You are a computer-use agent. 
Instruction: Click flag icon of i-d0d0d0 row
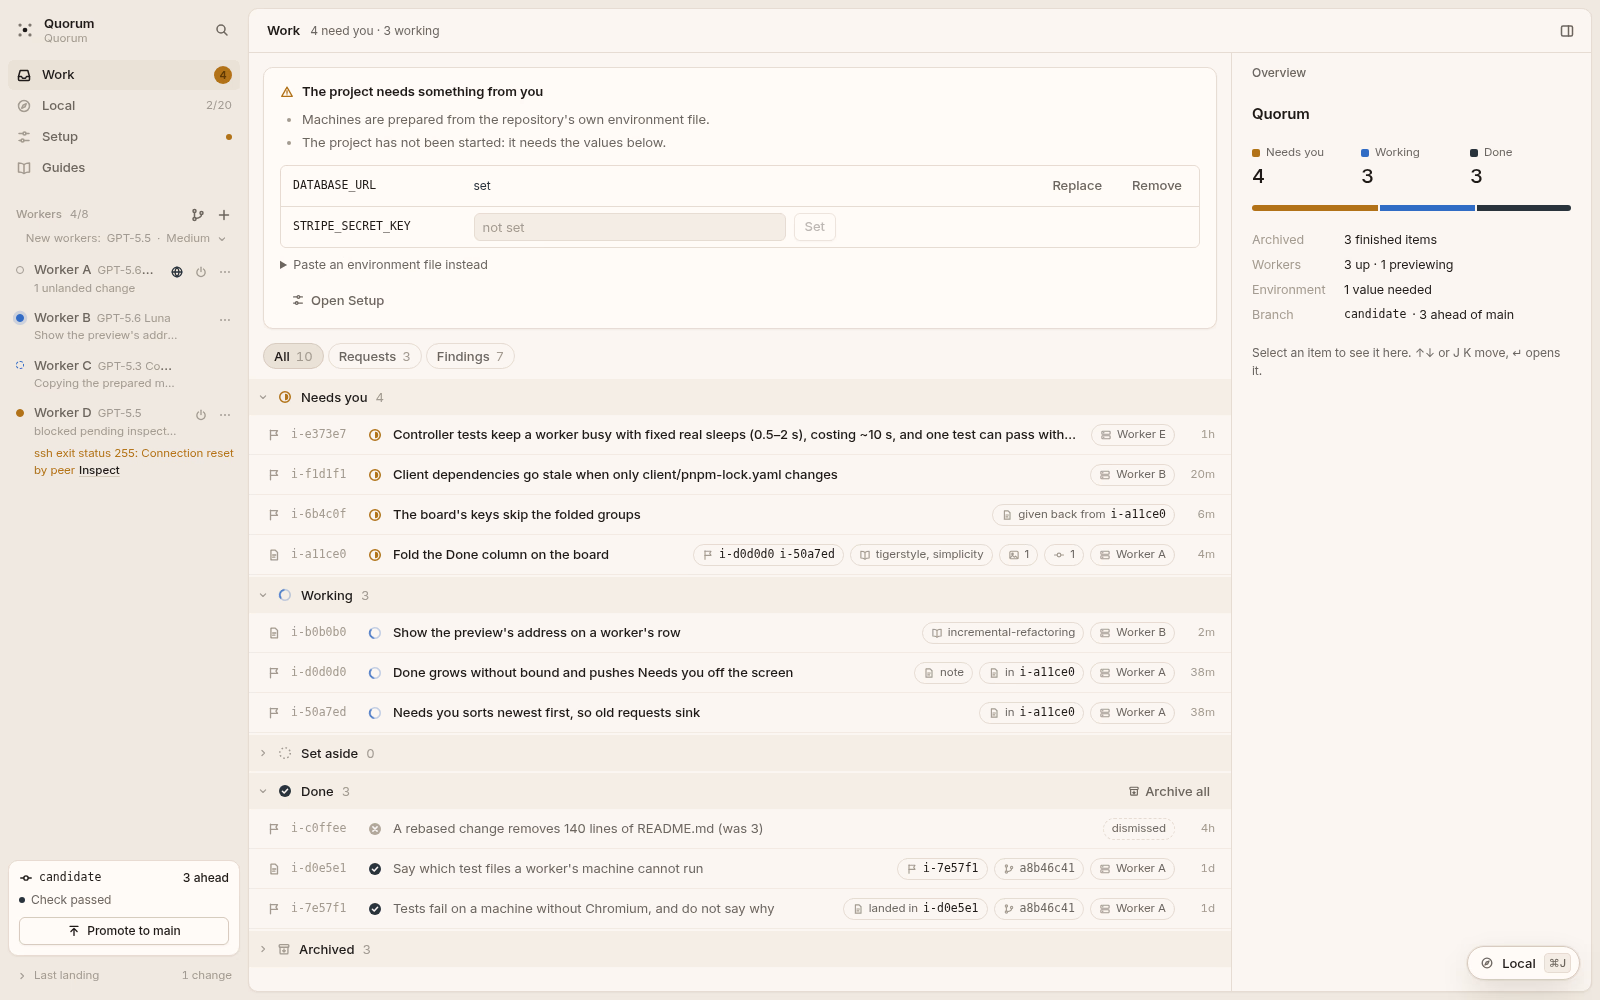pos(274,673)
